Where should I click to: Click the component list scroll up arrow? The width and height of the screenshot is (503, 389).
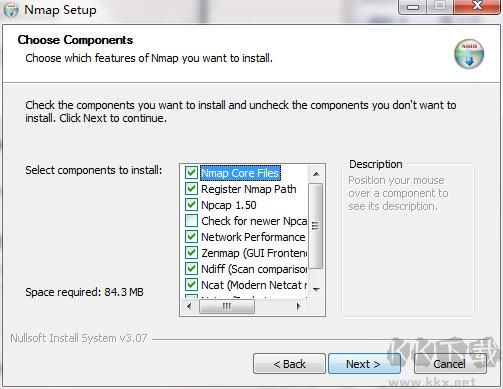coord(316,174)
